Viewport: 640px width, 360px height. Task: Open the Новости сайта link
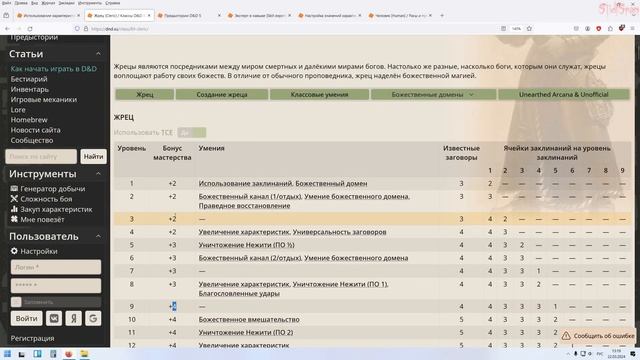pos(36,130)
